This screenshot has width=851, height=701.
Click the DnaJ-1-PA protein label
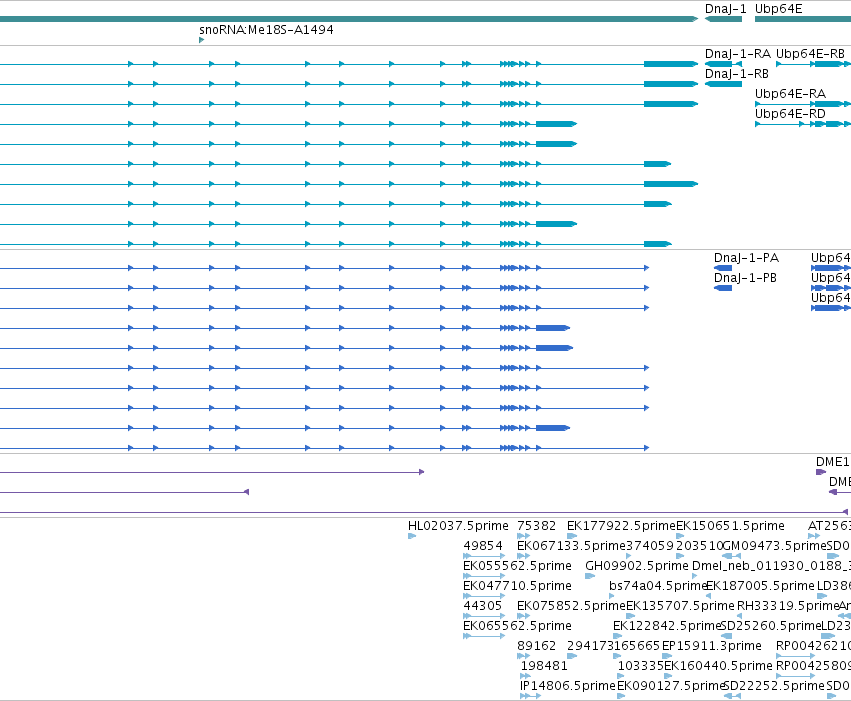(x=746, y=258)
